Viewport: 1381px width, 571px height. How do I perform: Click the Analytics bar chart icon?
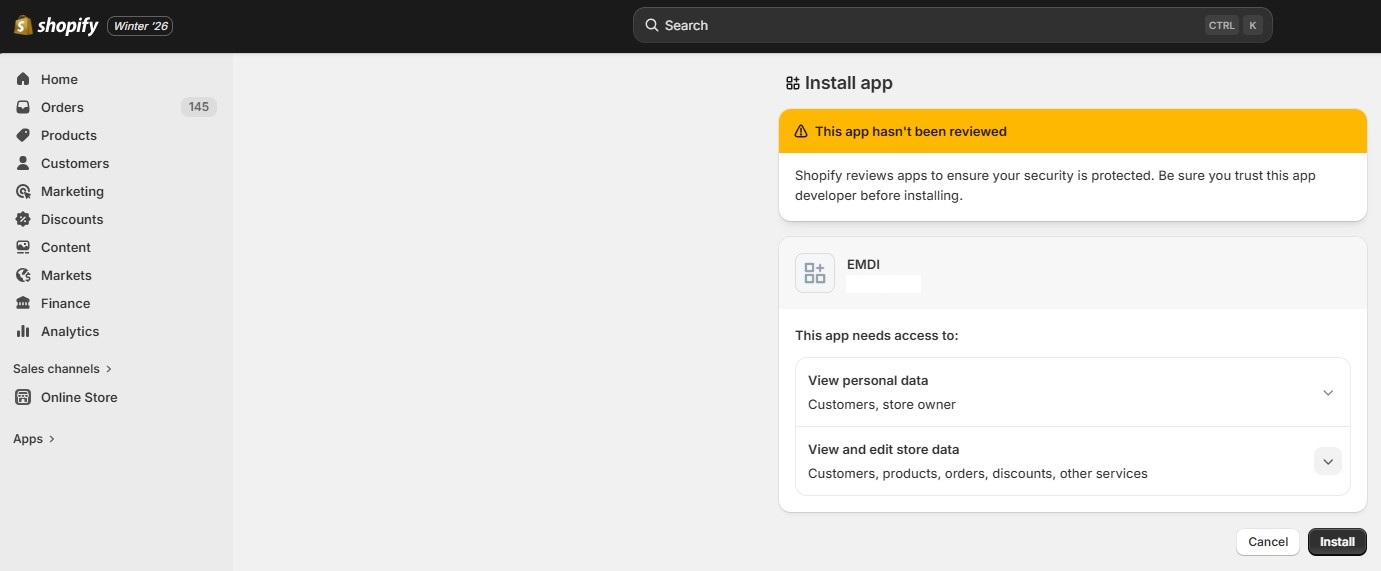click(23, 331)
